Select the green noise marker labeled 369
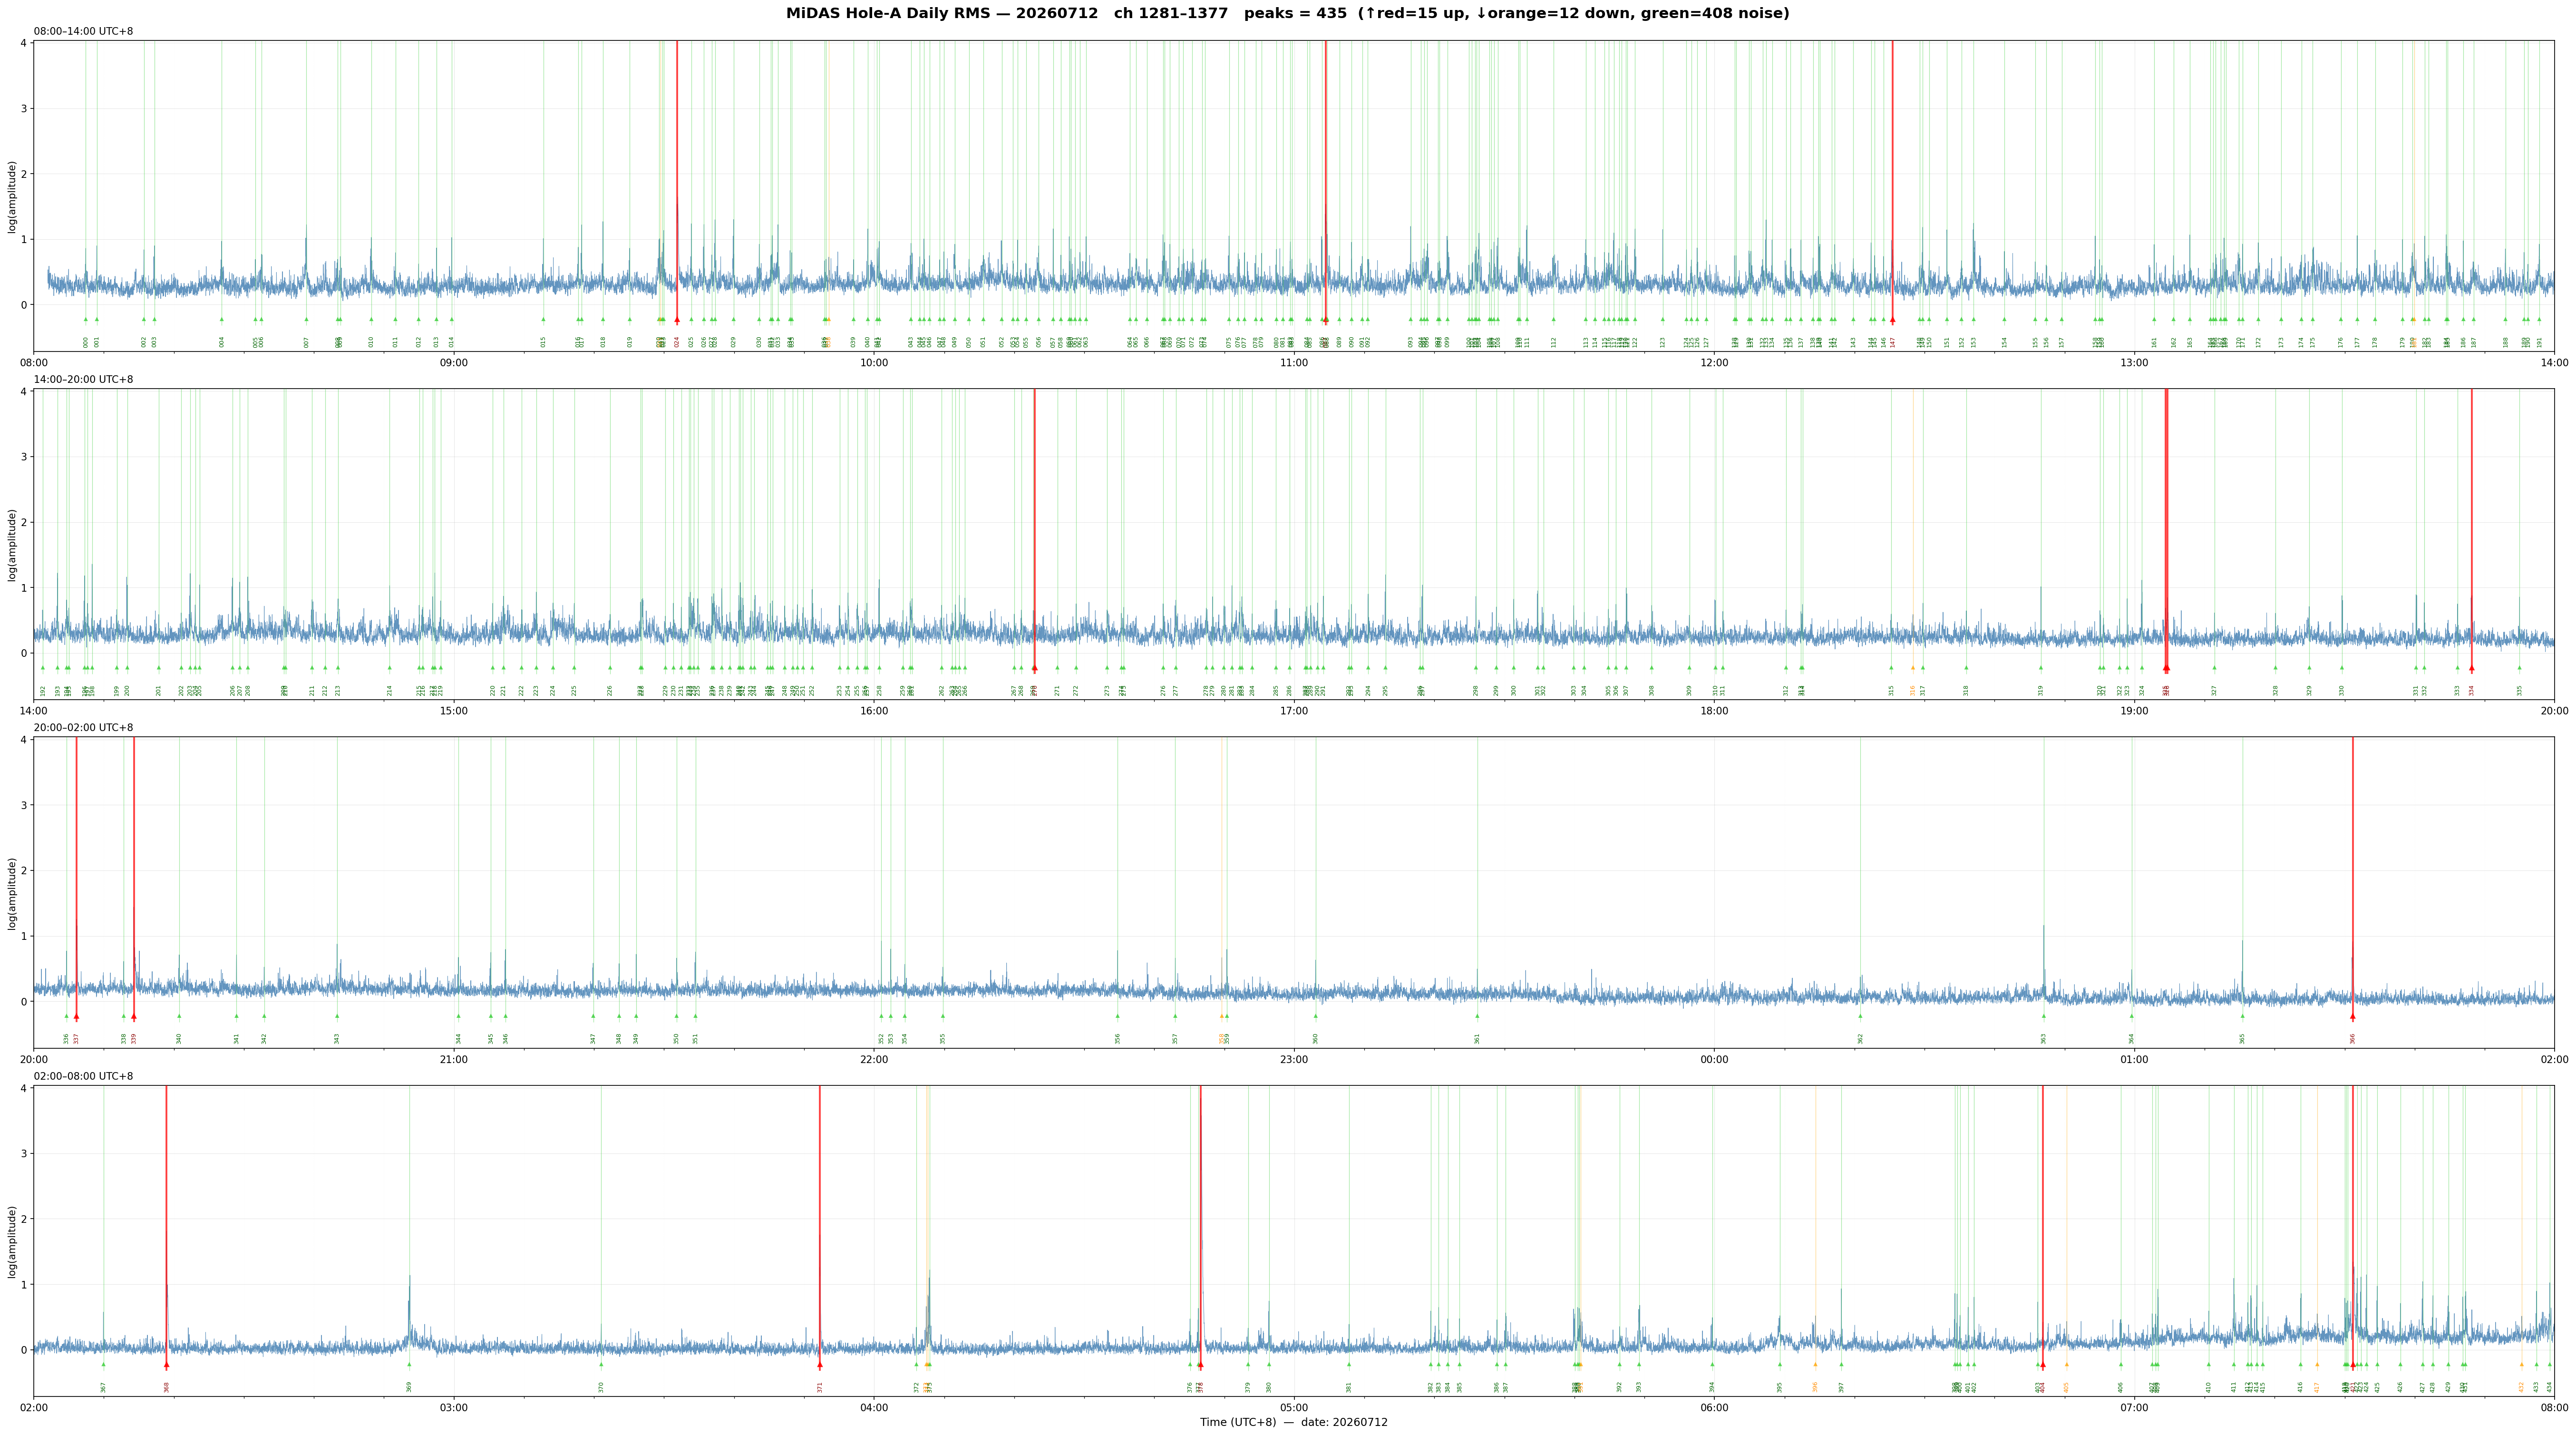 409,1365
